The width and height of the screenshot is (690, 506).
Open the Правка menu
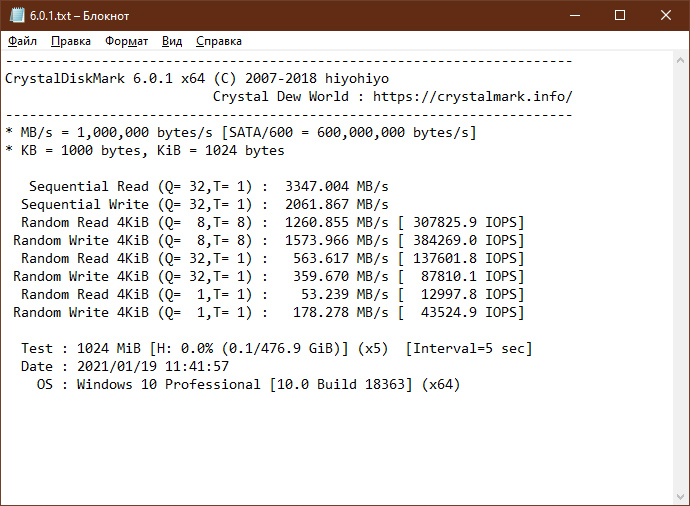pos(71,41)
